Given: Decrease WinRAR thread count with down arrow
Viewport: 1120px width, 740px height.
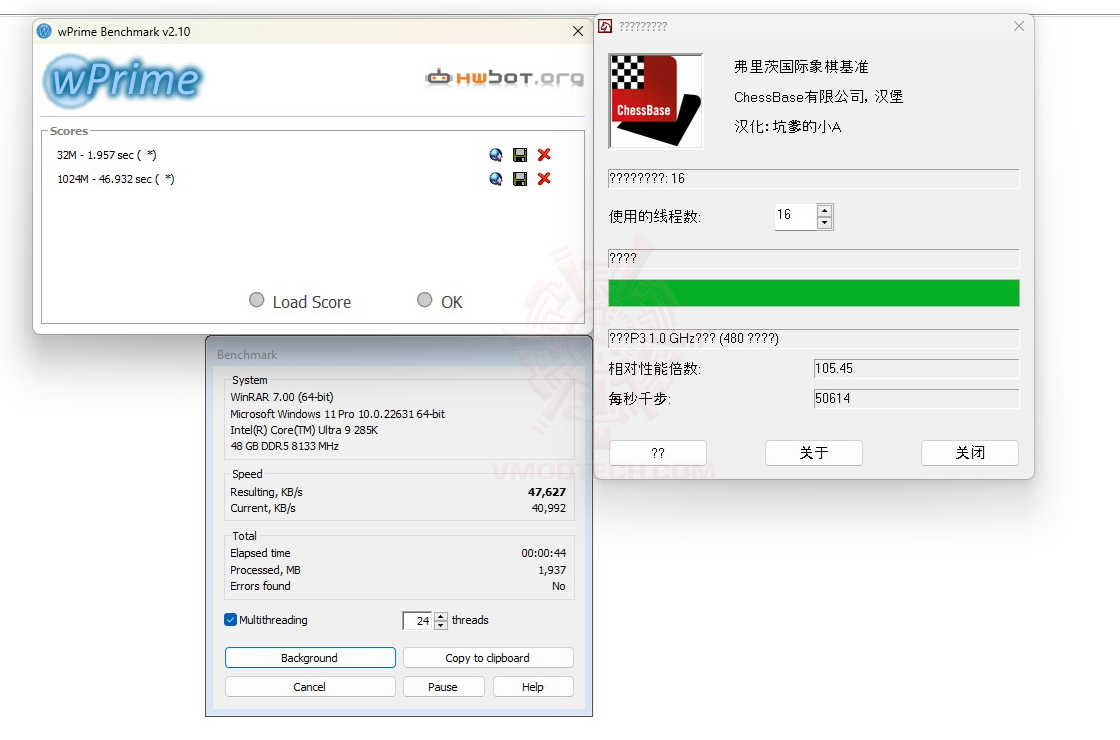Looking at the screenshot, I should tap(441, 625).
